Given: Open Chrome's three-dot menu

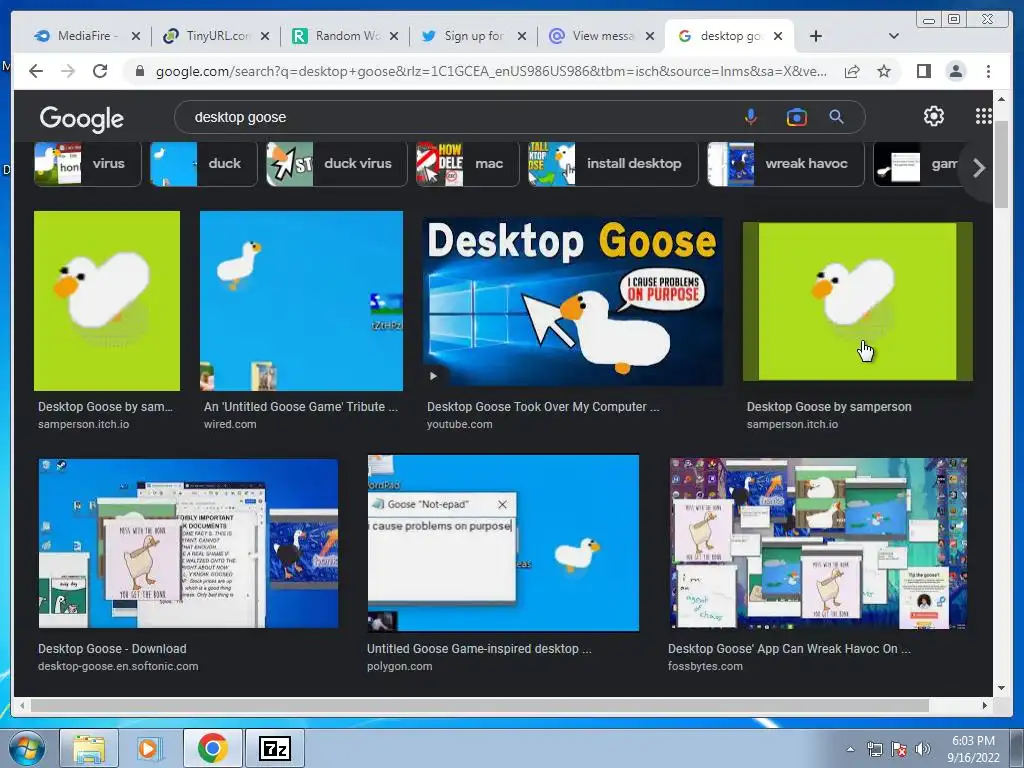Looking at the screenshot, I should (988, 71).
